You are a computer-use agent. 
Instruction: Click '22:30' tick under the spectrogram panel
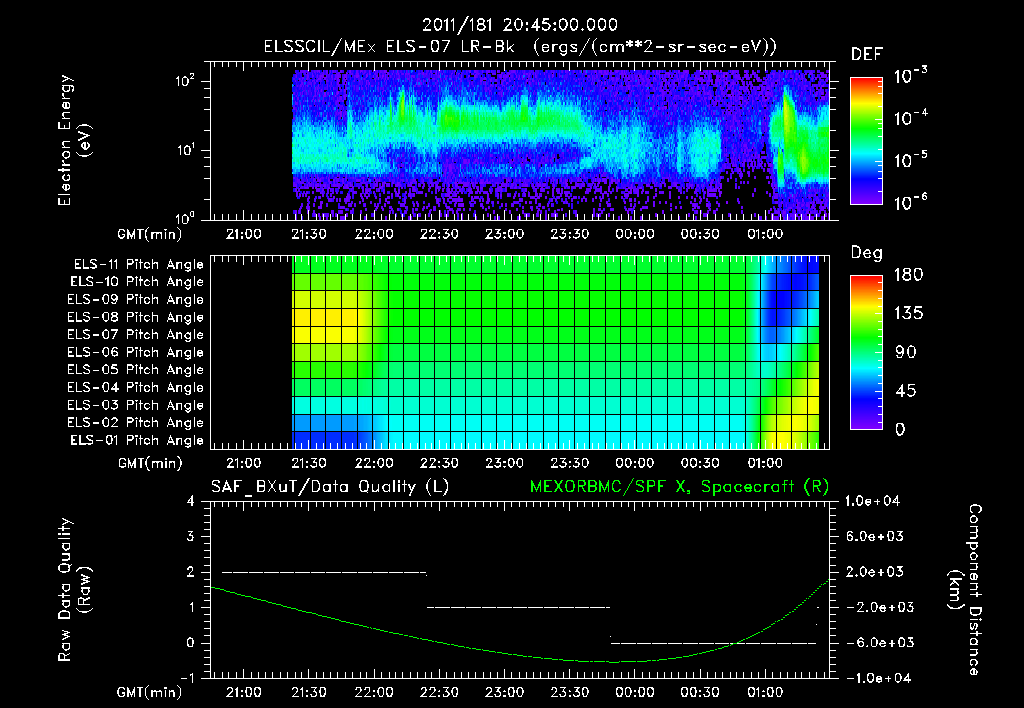click(439, 234)
